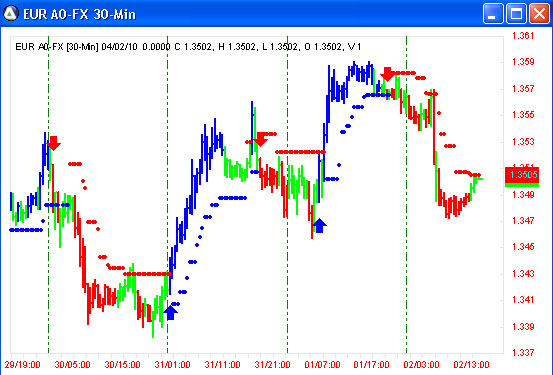Click the 31/11:00 time axis label
The image size is (553, 375).
coord(223,364)
